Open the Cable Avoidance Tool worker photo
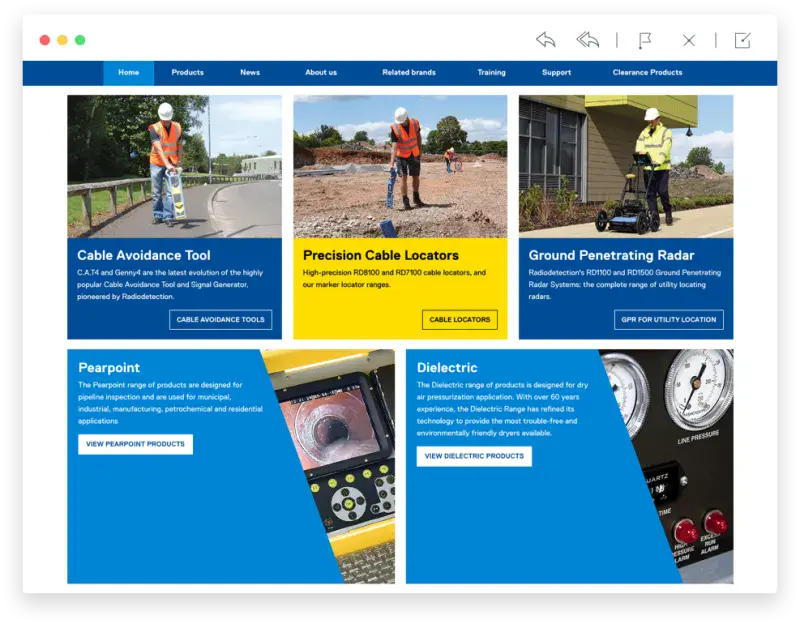Image resolution: width=800 pixels, height=624 pixels. [x=174, y=166]
